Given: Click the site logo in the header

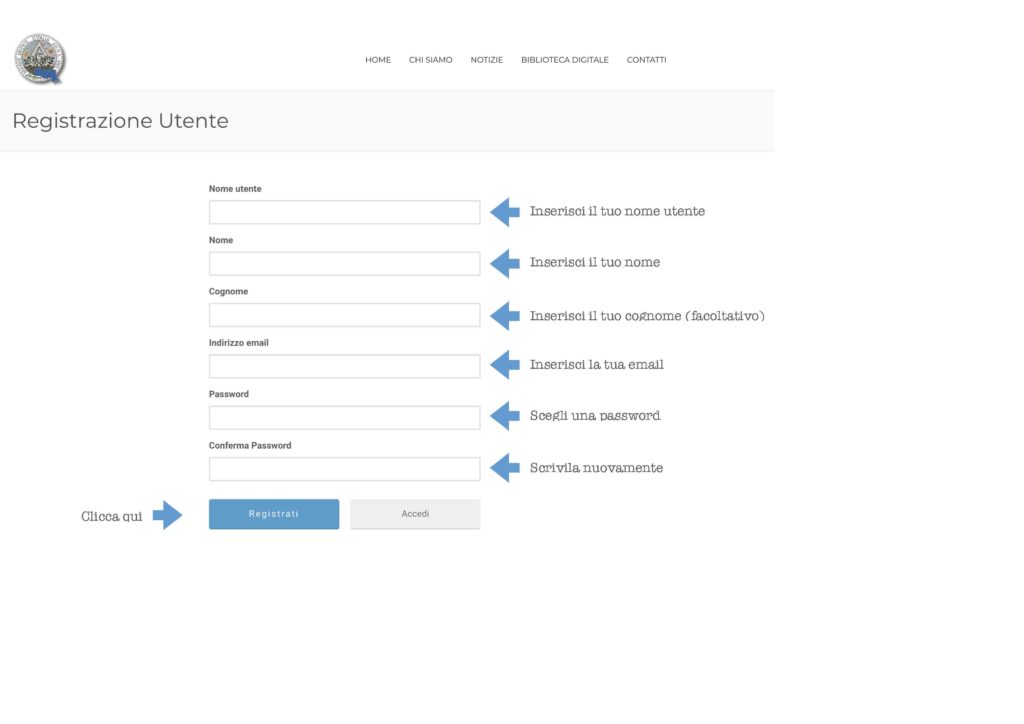Looking at the screenshot, I should (40, 59).
